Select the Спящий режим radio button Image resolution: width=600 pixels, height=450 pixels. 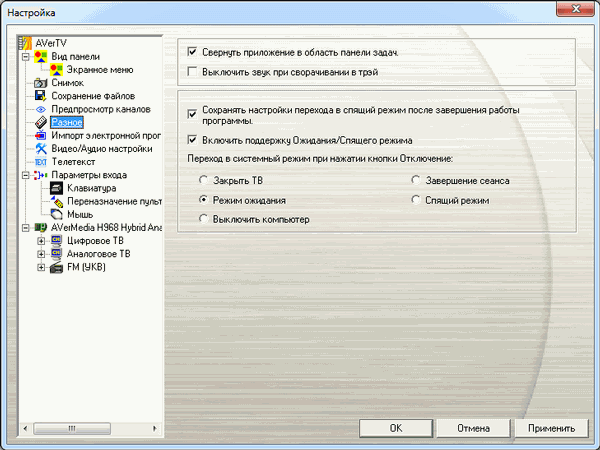415,200
